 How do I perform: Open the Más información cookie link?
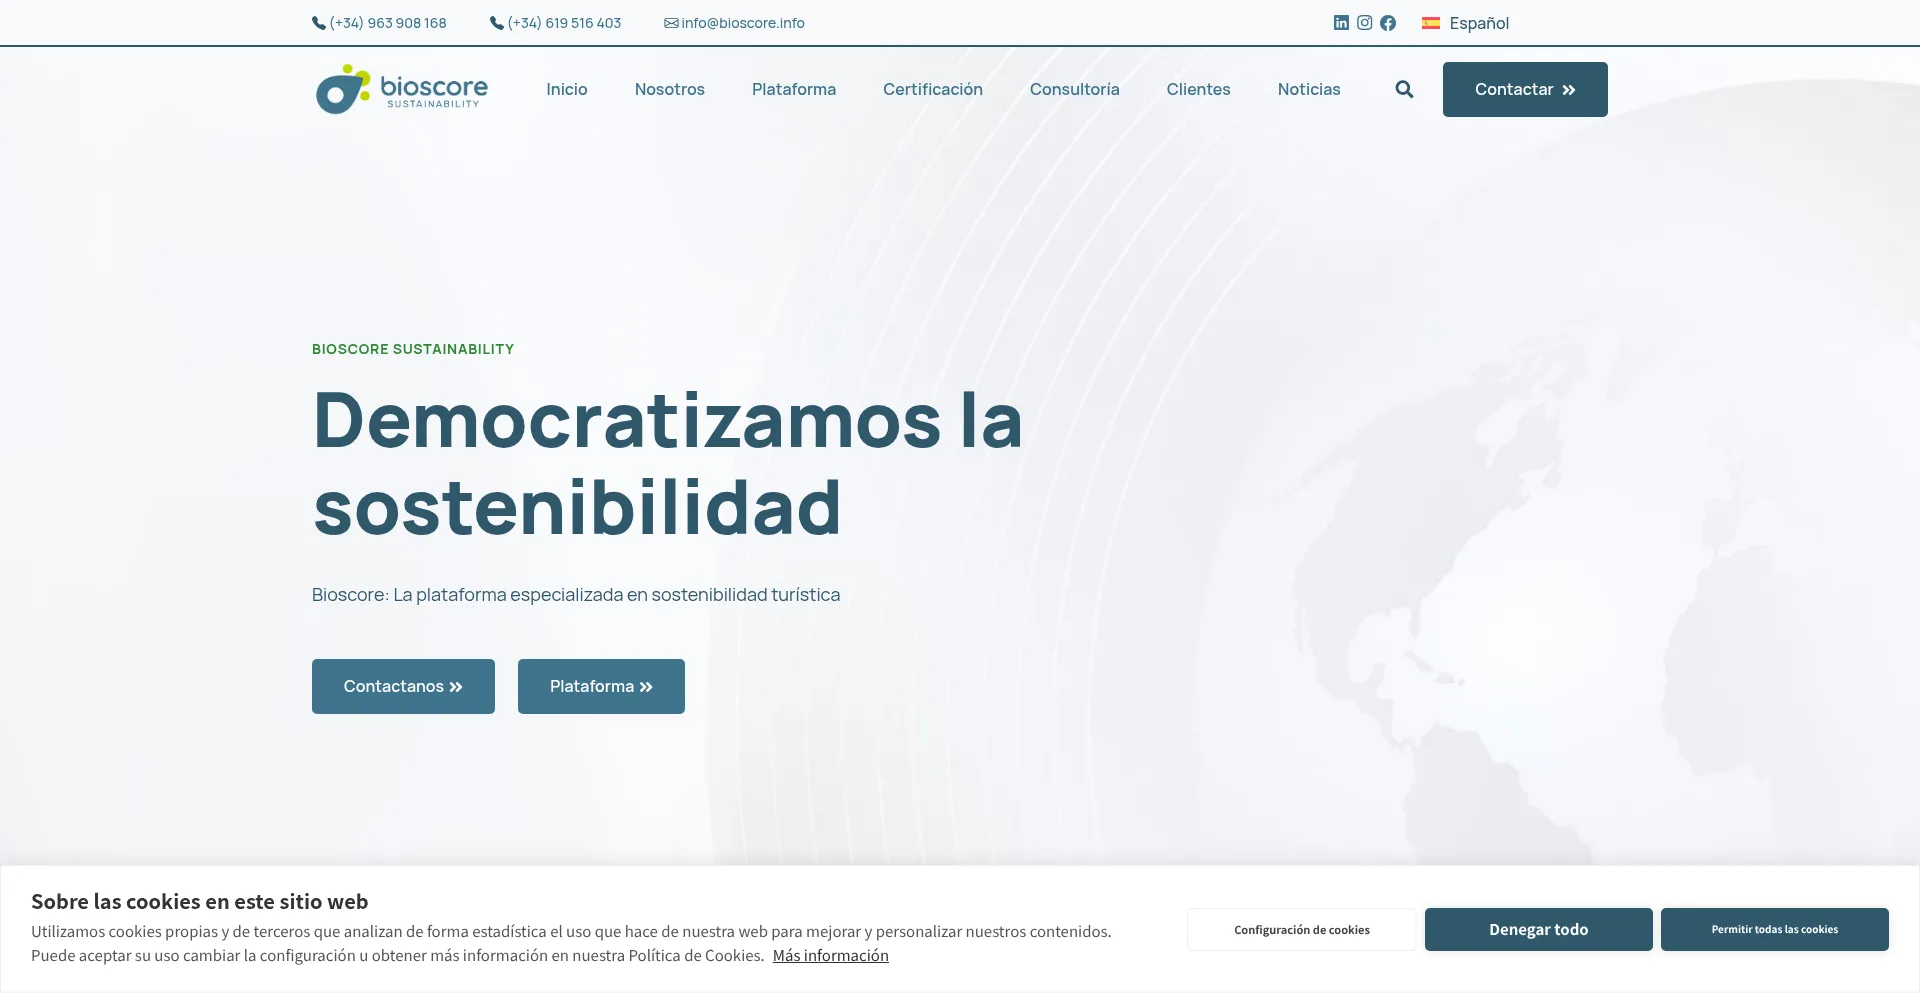tap(830, 955)
